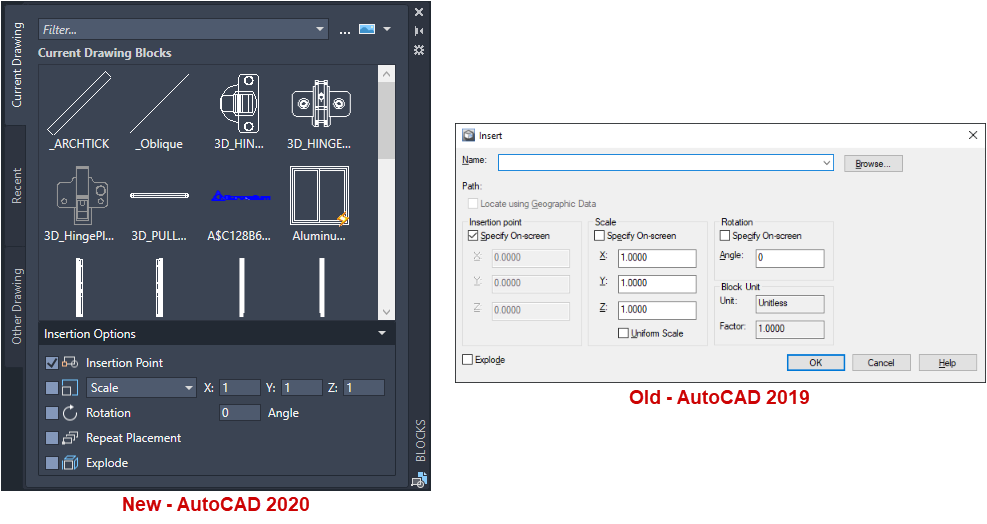
Task: Click the Z scale field in Blocks palette
Action: [x=364, y=388]
